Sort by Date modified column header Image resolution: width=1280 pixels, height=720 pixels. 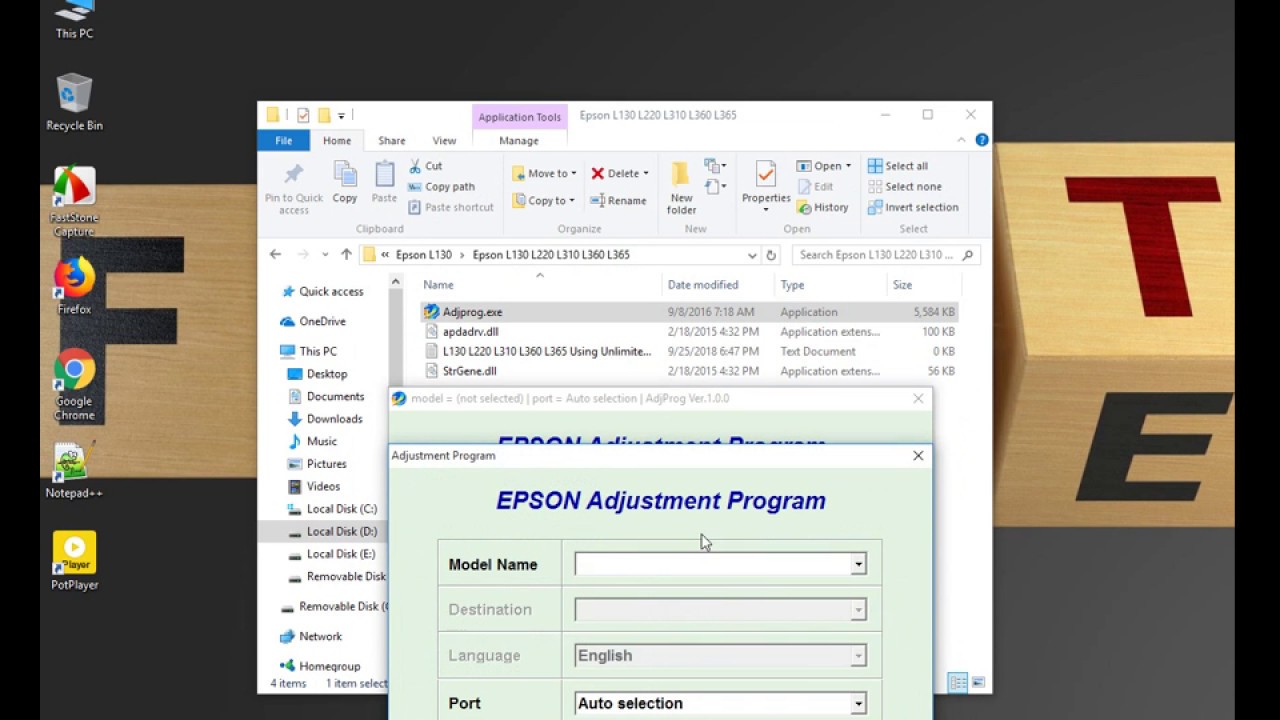[703, 285]
